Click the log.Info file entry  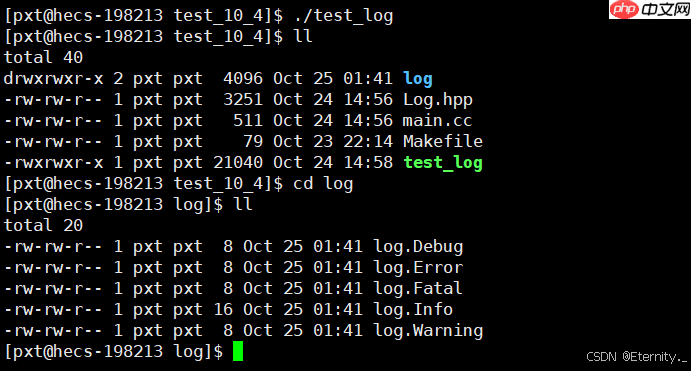[x=413, y=310]
